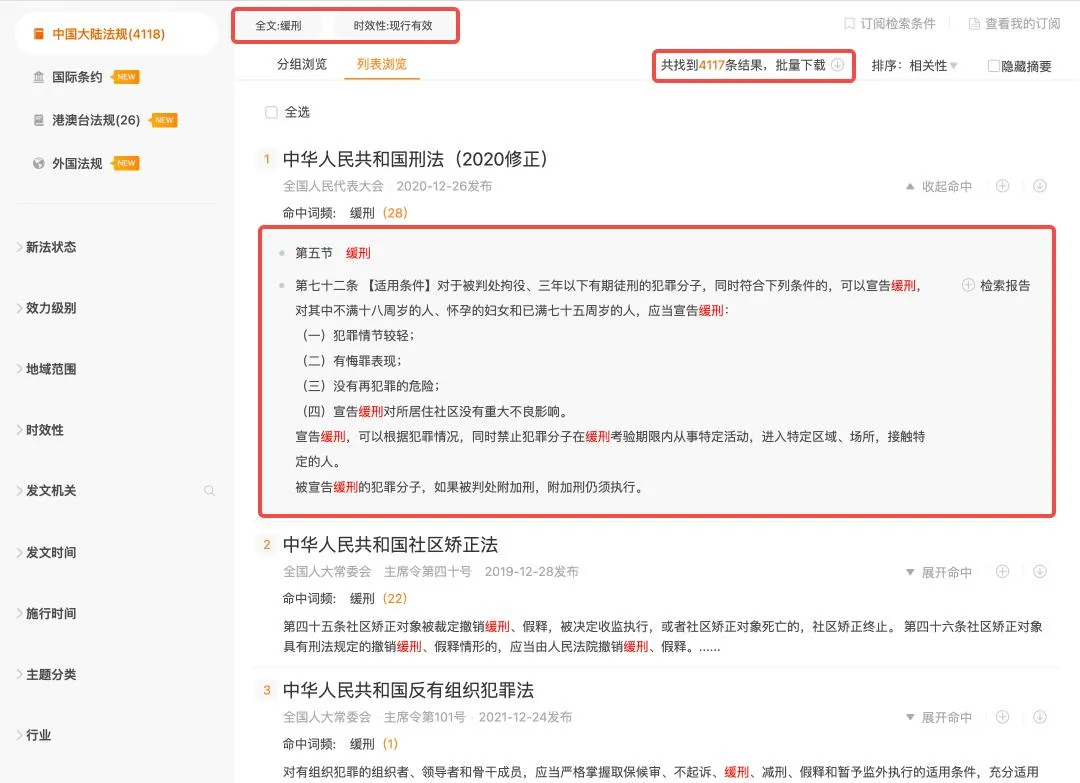Image resolution: width=1080 pixels, height=783 pixels.
Task: Open the 中华人民共和国社区矫正法 title link
Action: point(390,545)
